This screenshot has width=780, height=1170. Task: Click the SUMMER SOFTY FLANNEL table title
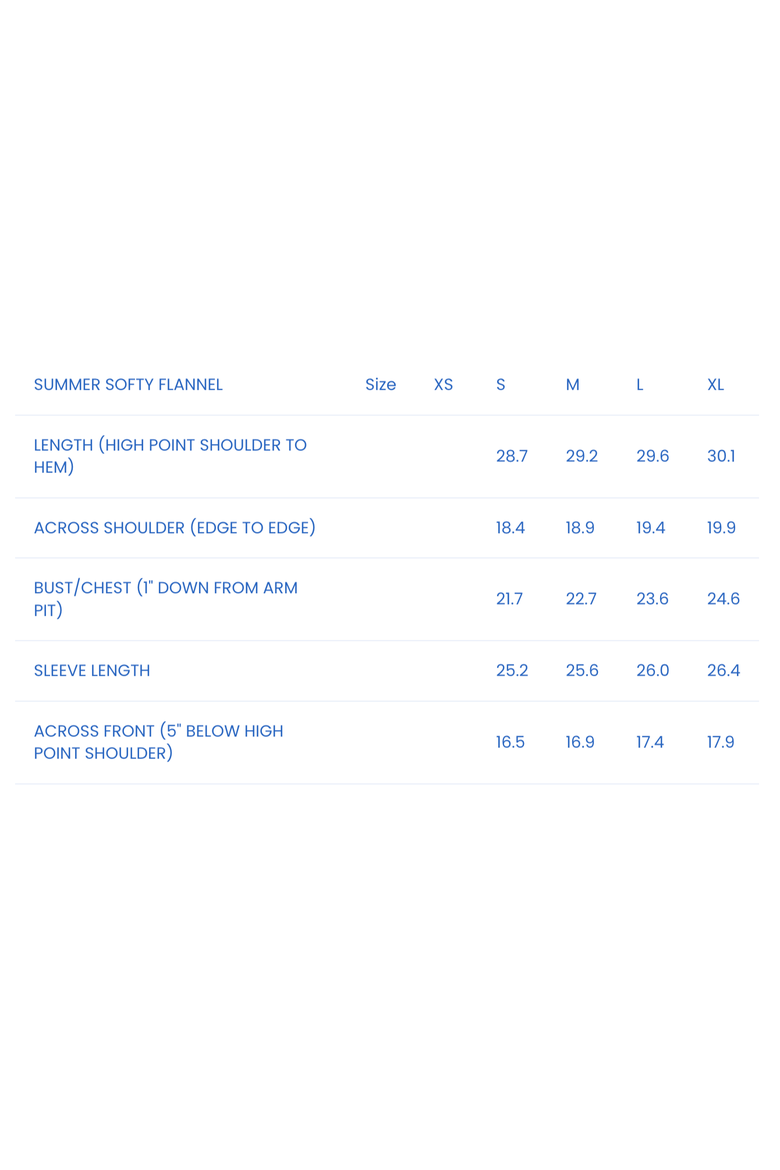click(x=128, y=384)
